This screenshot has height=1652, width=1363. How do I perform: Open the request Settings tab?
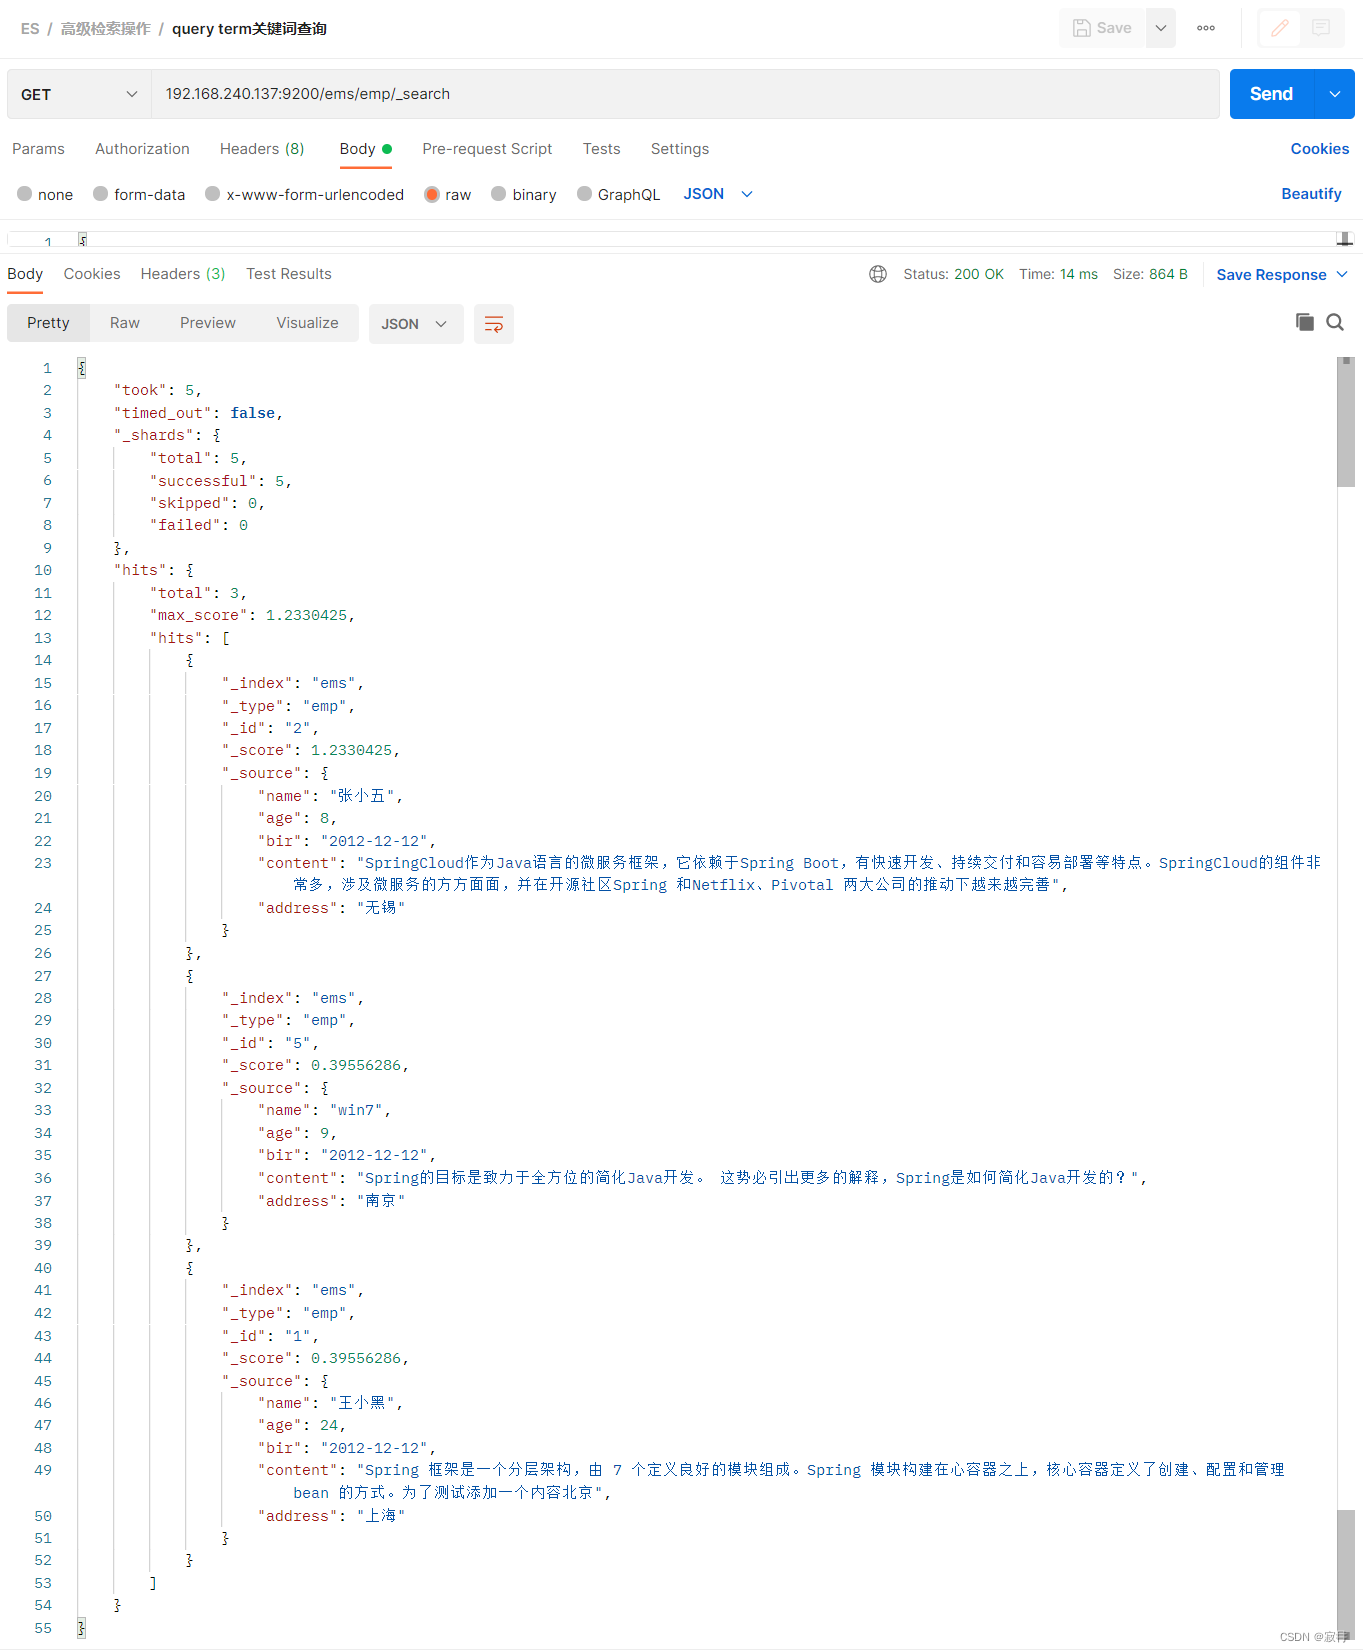point(679,149)
